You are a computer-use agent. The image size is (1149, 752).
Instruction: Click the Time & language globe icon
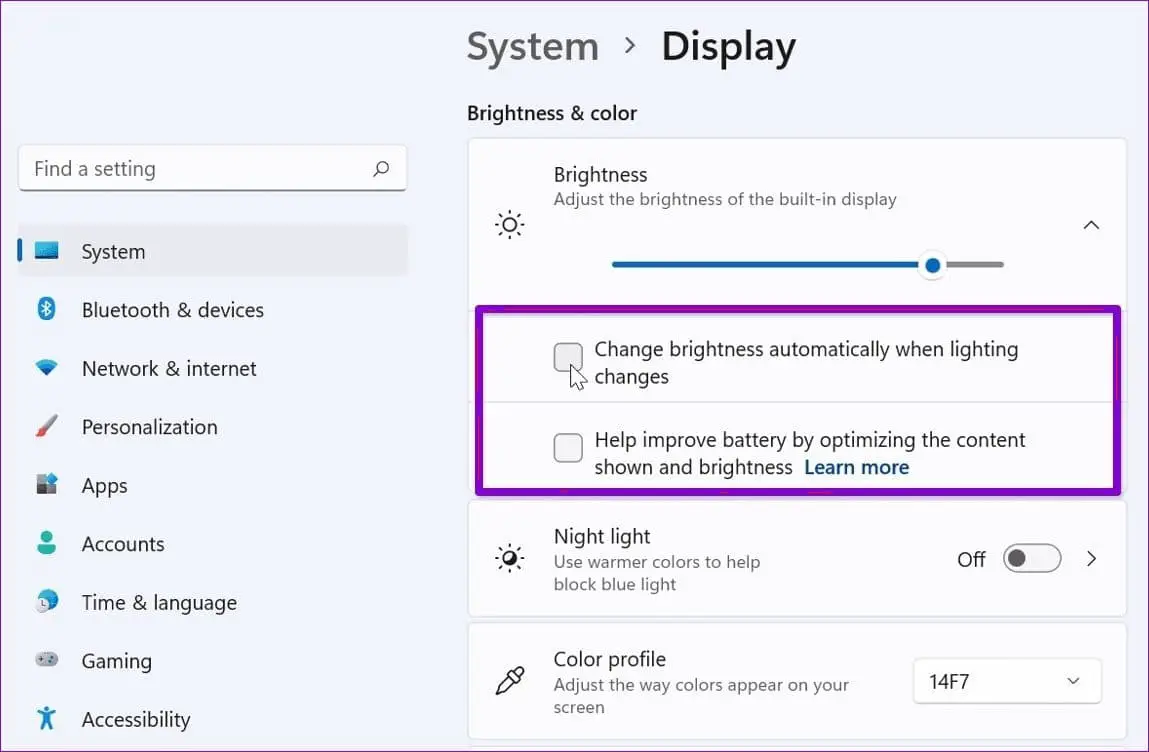click(47, 602)
